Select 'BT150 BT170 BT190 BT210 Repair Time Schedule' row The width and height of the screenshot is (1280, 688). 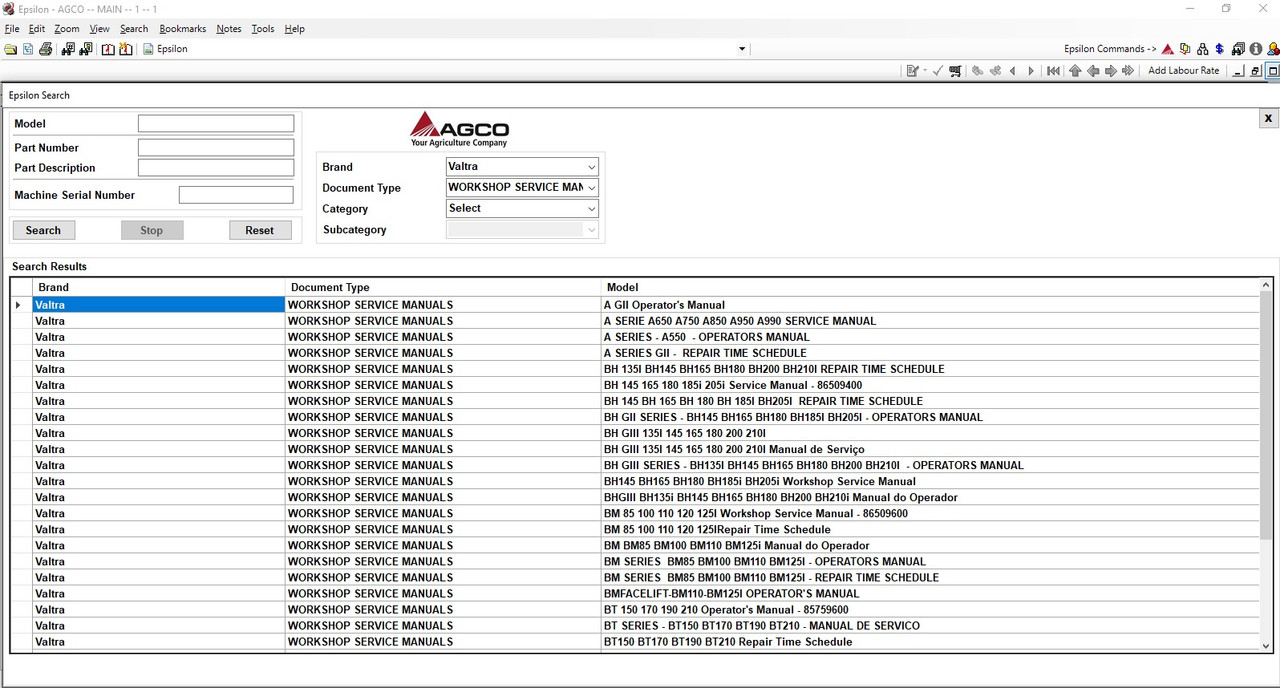pyautogui.click(x=636, y=642)
